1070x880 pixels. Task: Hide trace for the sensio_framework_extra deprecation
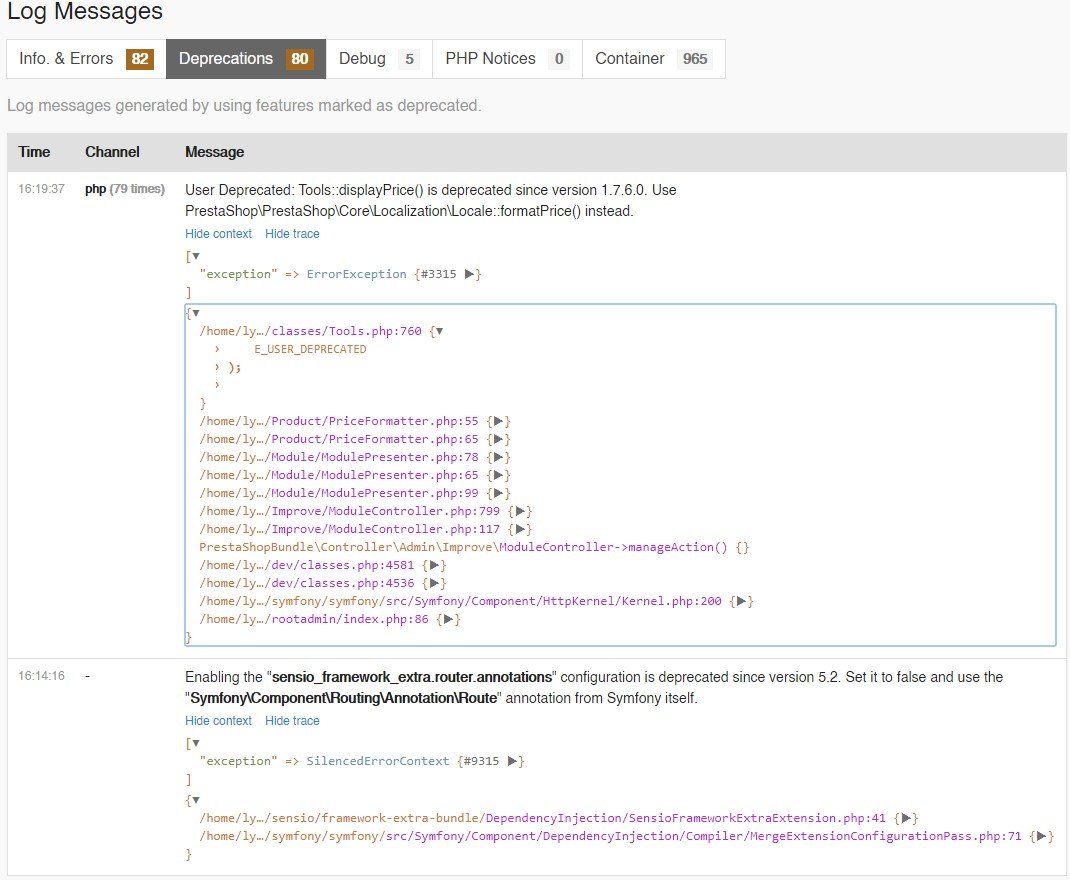click(x=292, y=721)
